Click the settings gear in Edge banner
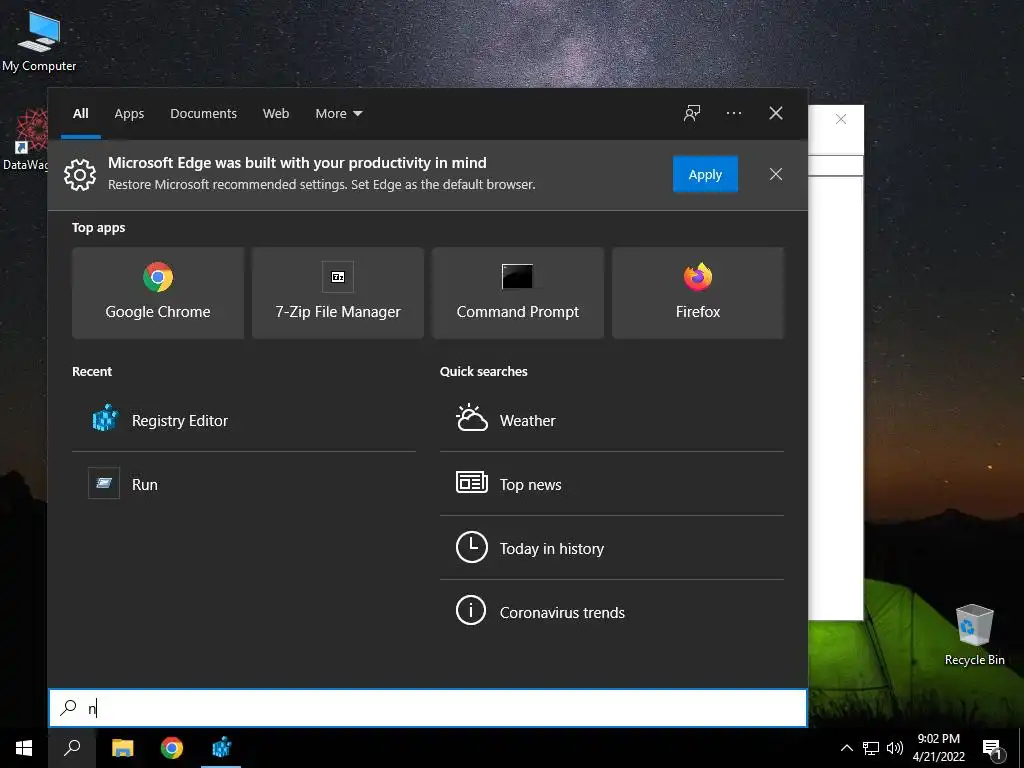The height and width of the screenshot is (768, 1024). (x=80, y=174)
